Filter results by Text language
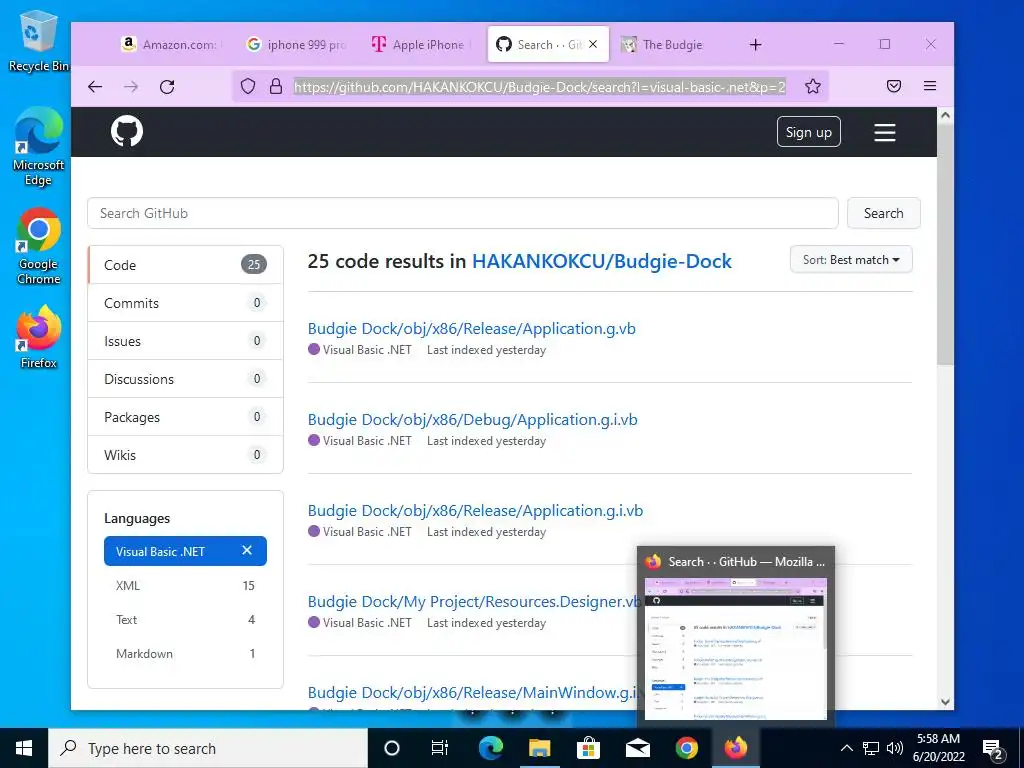1024x768 pixels. (x=185, y=619)
